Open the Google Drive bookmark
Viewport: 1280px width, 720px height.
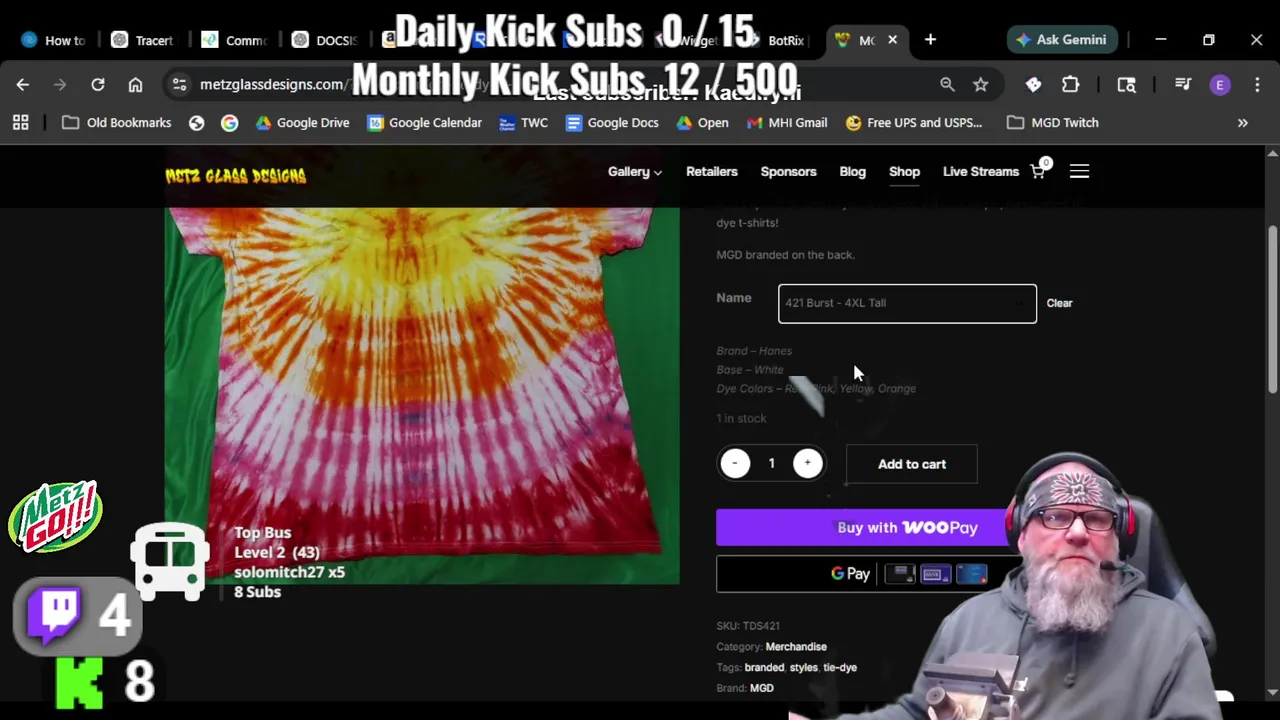302,123
